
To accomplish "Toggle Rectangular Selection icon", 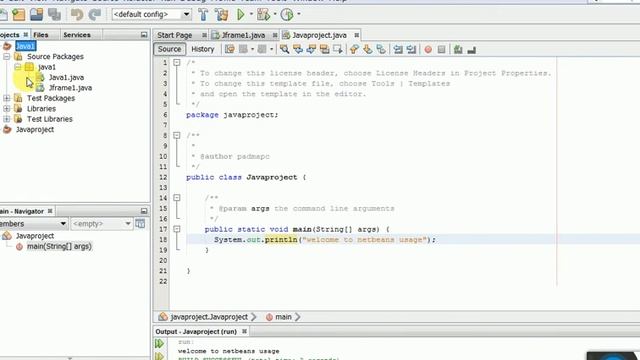I will [338, 49].
